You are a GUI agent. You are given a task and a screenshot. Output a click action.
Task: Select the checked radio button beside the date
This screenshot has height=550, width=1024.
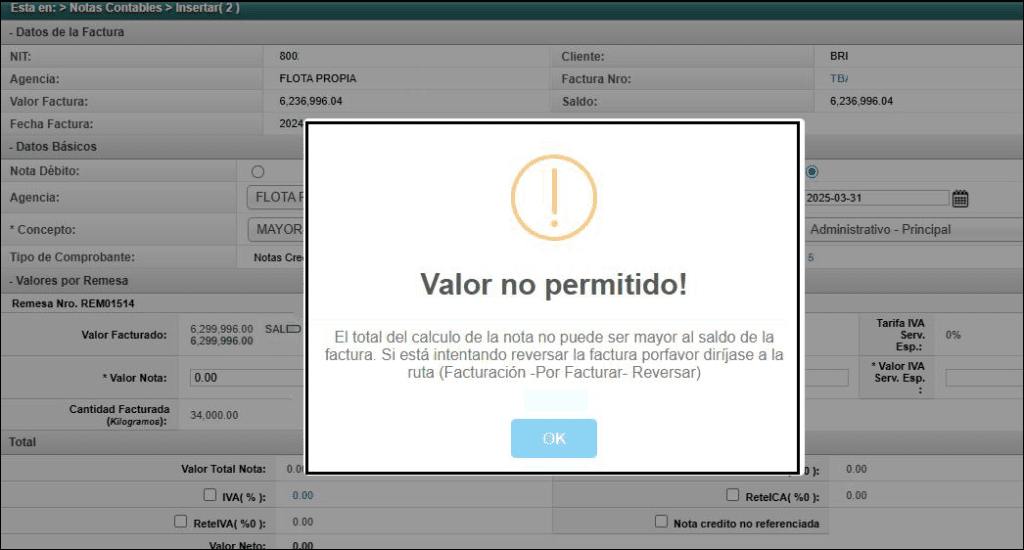811,172
